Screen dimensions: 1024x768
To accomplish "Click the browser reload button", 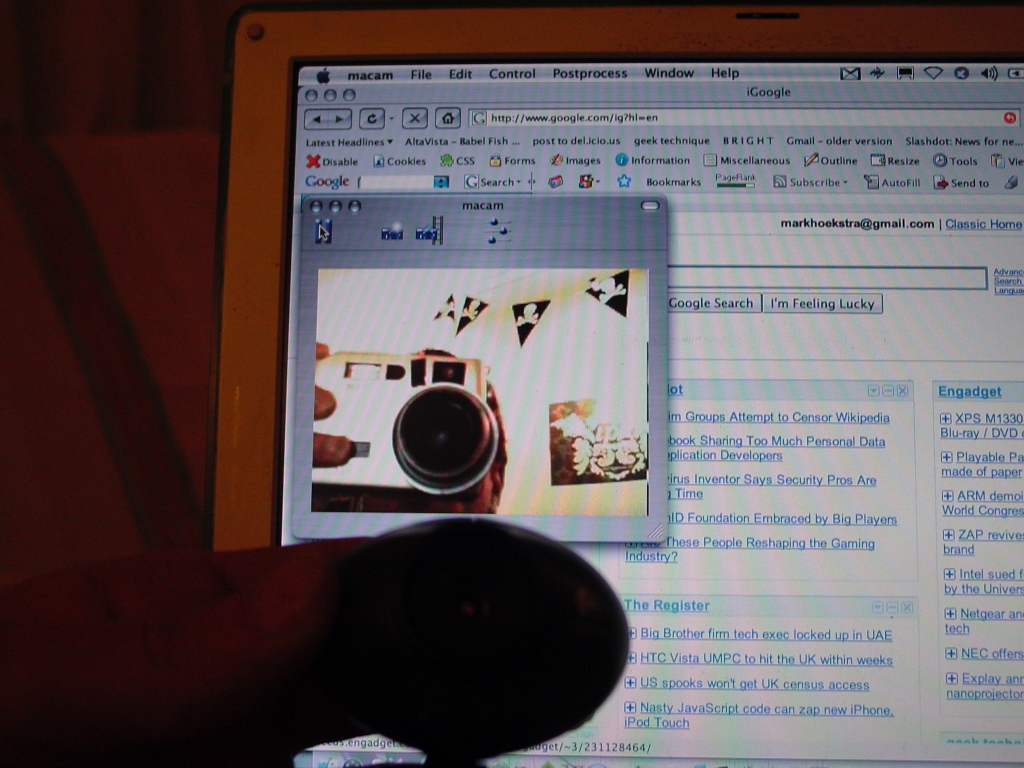I will pos(372,118).
